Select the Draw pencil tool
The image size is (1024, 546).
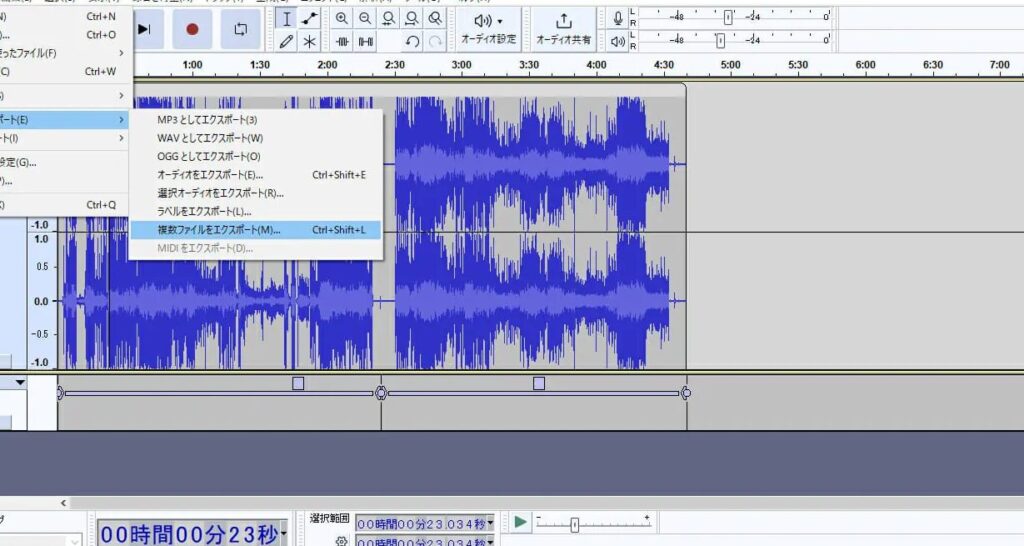(x=287, y=42)
